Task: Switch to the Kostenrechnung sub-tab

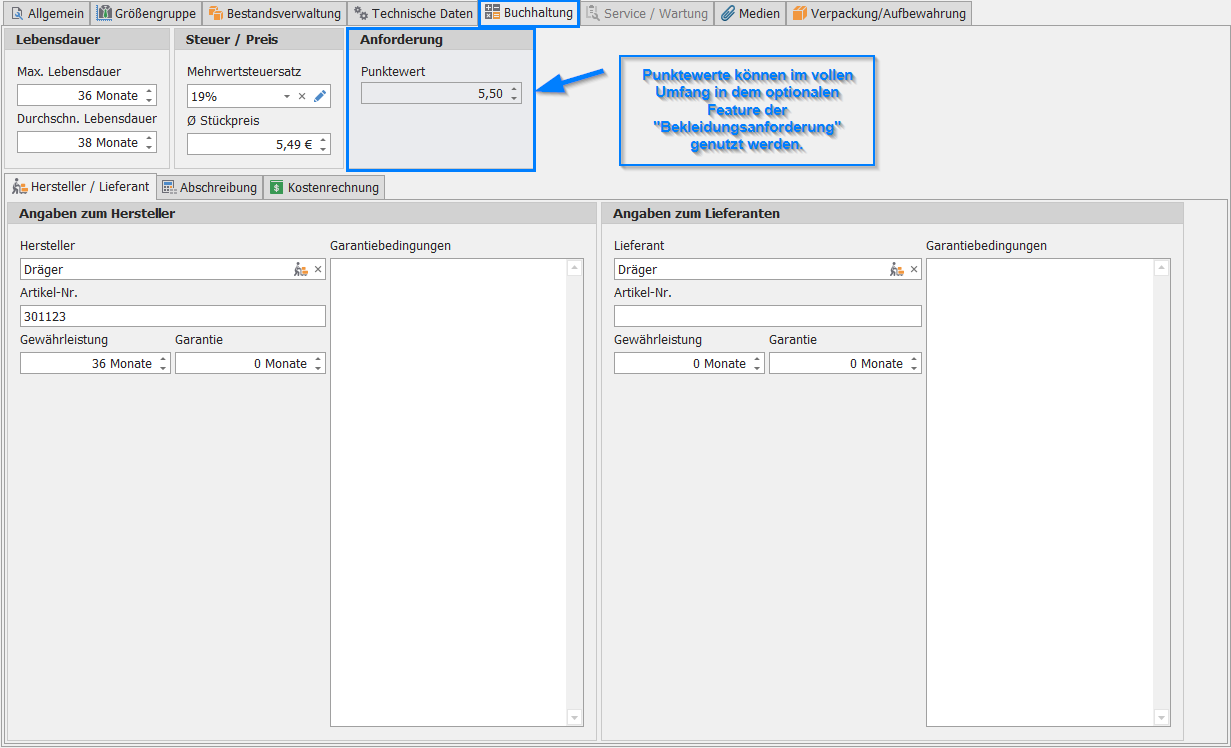Action: click(324, 188)
